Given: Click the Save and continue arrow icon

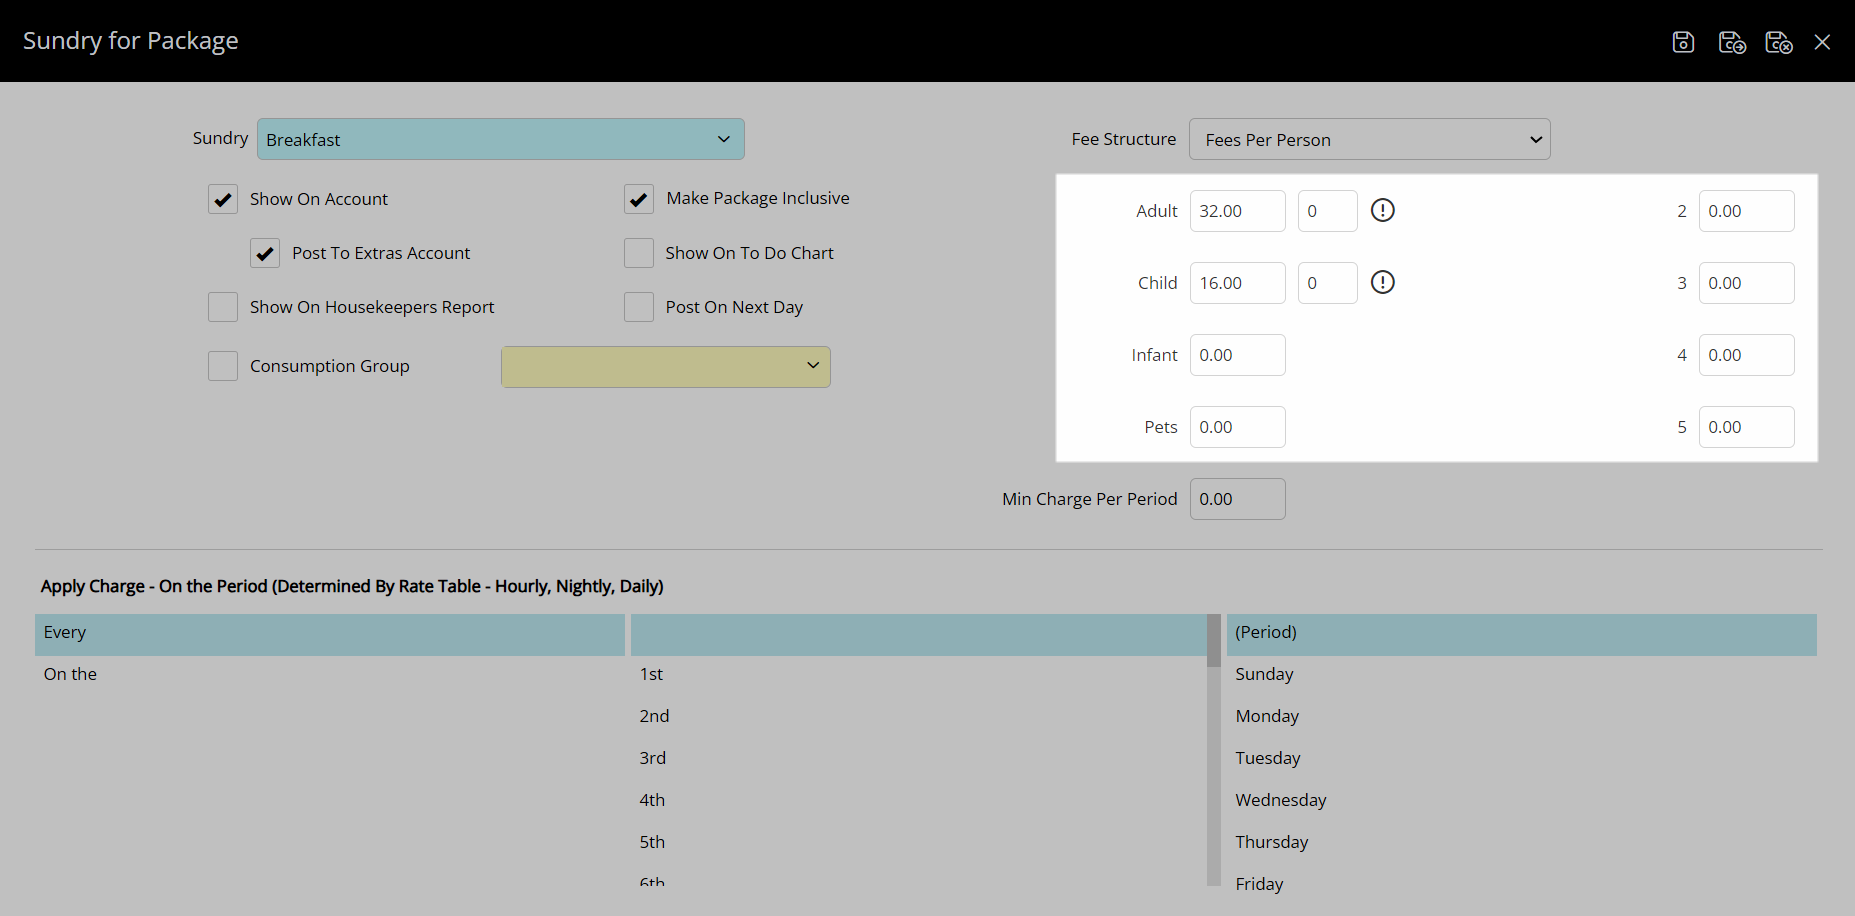Looking at the screenshot, I should pos(1731,42).
